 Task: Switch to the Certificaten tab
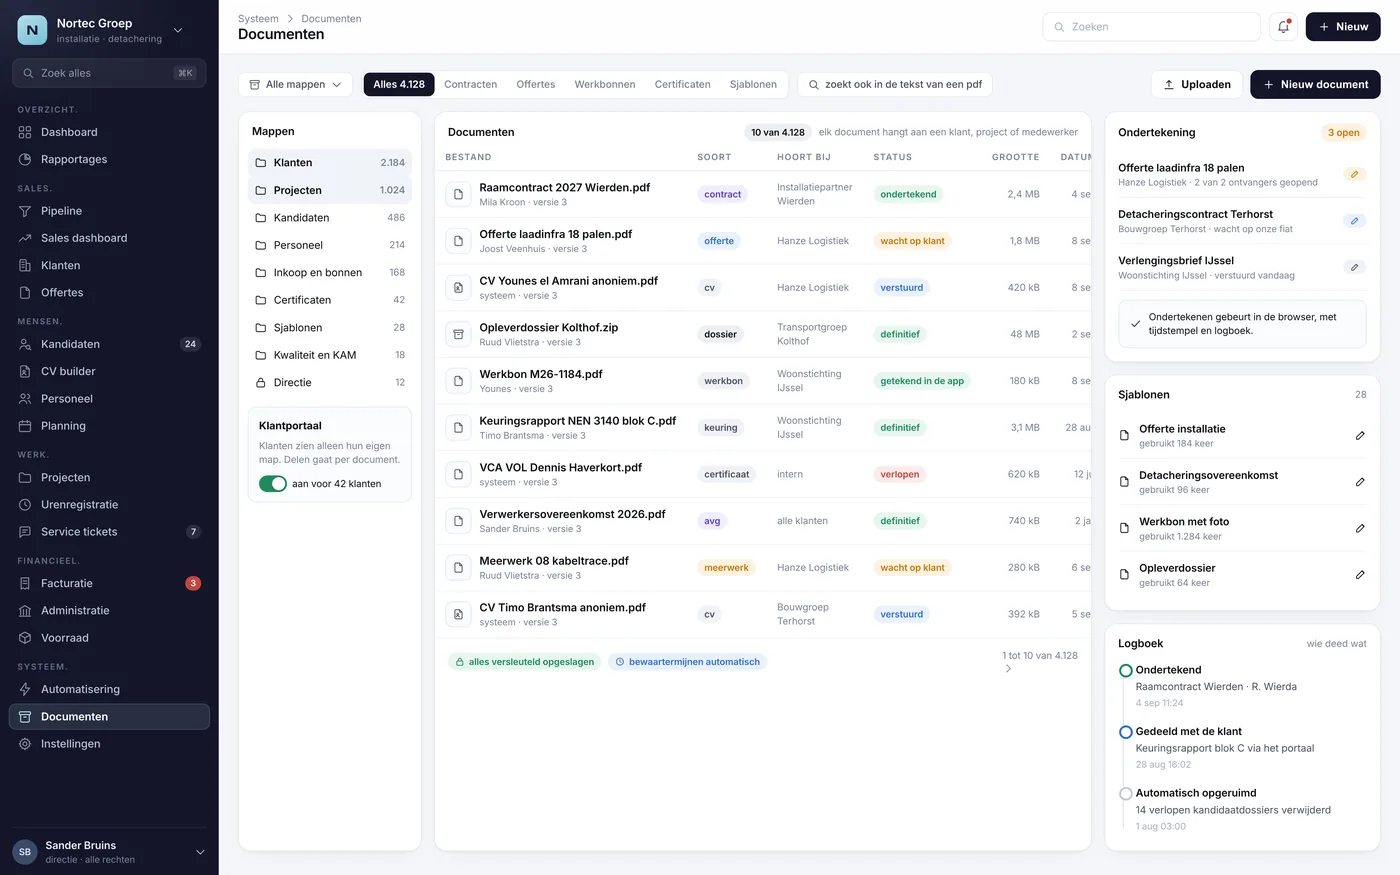pos(683,85)
